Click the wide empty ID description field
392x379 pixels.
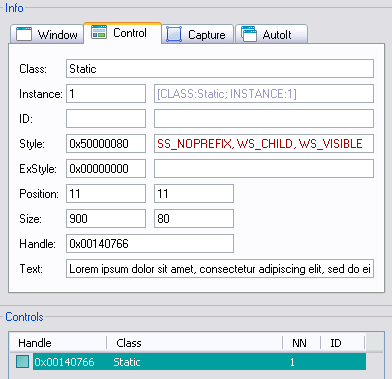click(264, 119)
